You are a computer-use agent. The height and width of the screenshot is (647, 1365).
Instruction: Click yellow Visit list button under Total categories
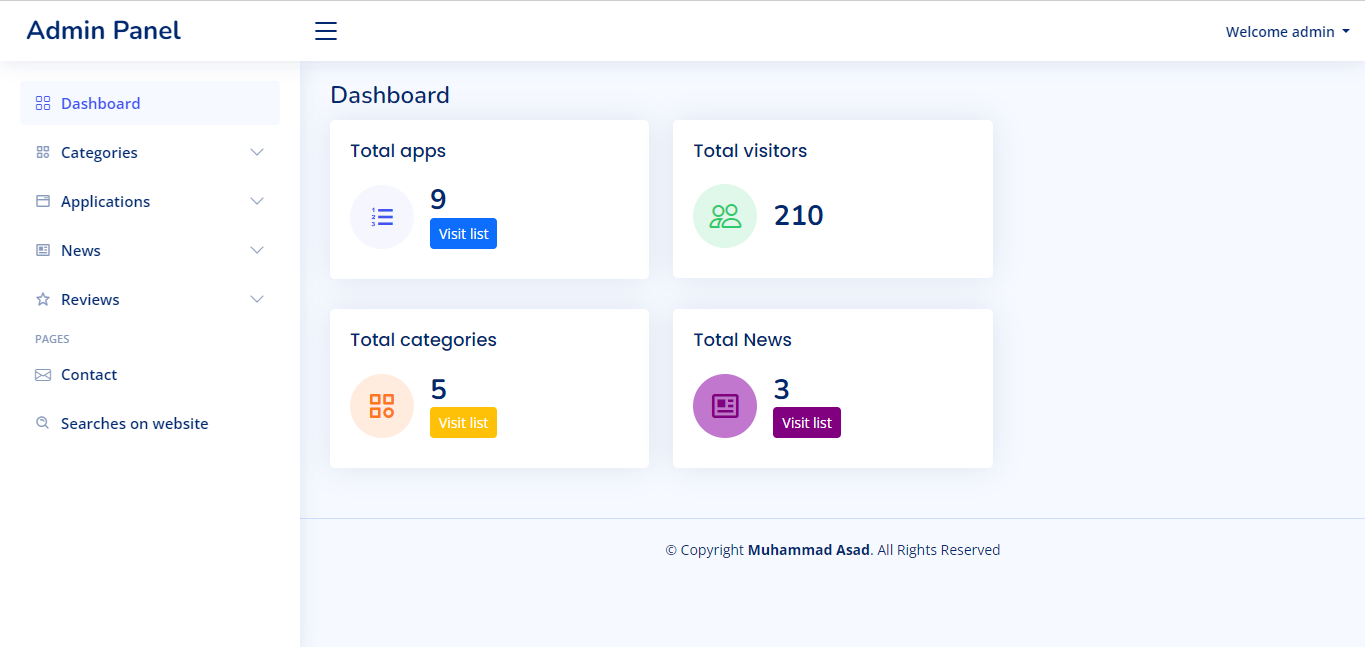click(463, 423)
